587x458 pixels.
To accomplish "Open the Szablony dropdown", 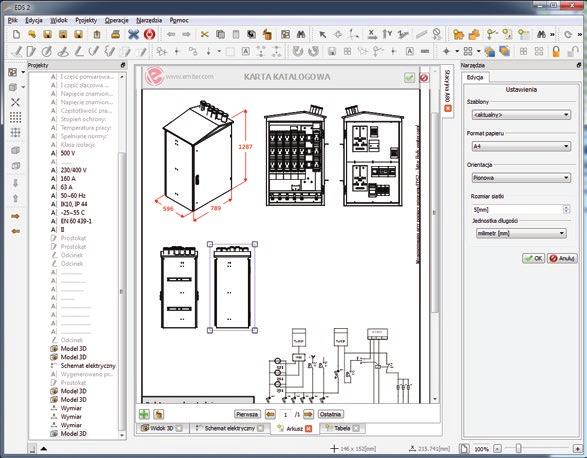I will click(x=521, y=115).
